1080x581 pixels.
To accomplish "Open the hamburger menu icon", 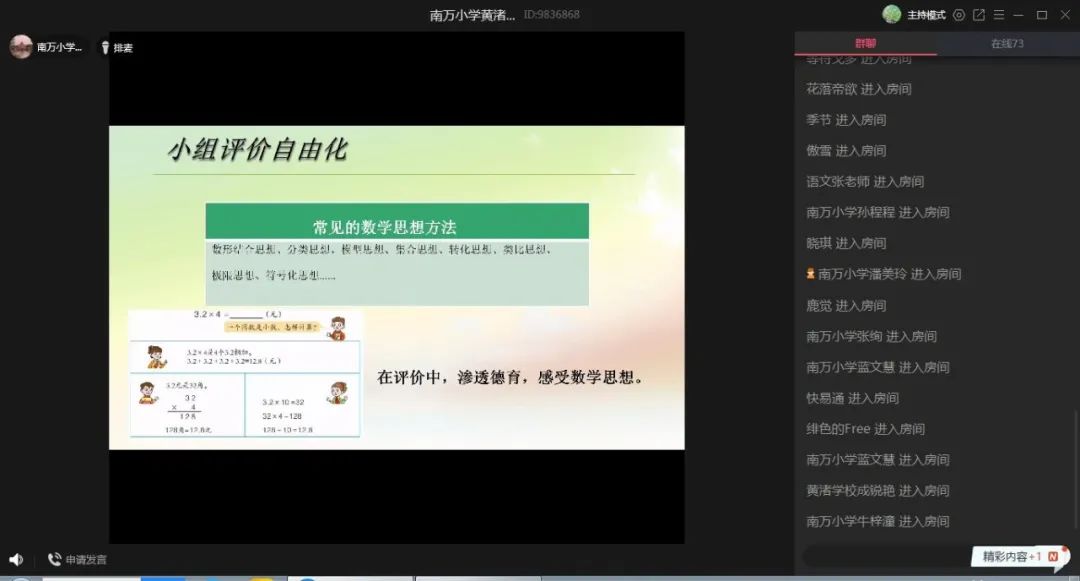I will click(x=998, y=15).
